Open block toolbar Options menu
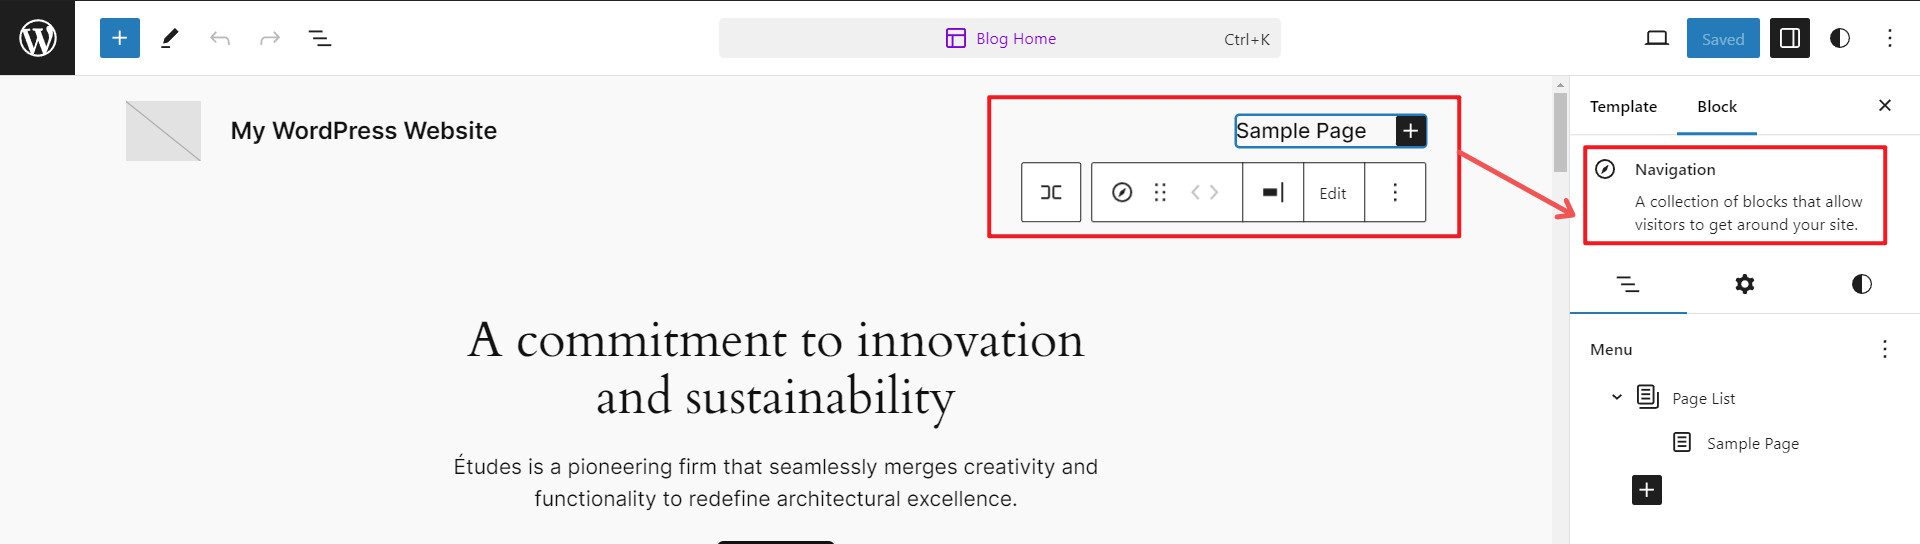Screen dimensions: 1920x544 tap(1395, 192)
